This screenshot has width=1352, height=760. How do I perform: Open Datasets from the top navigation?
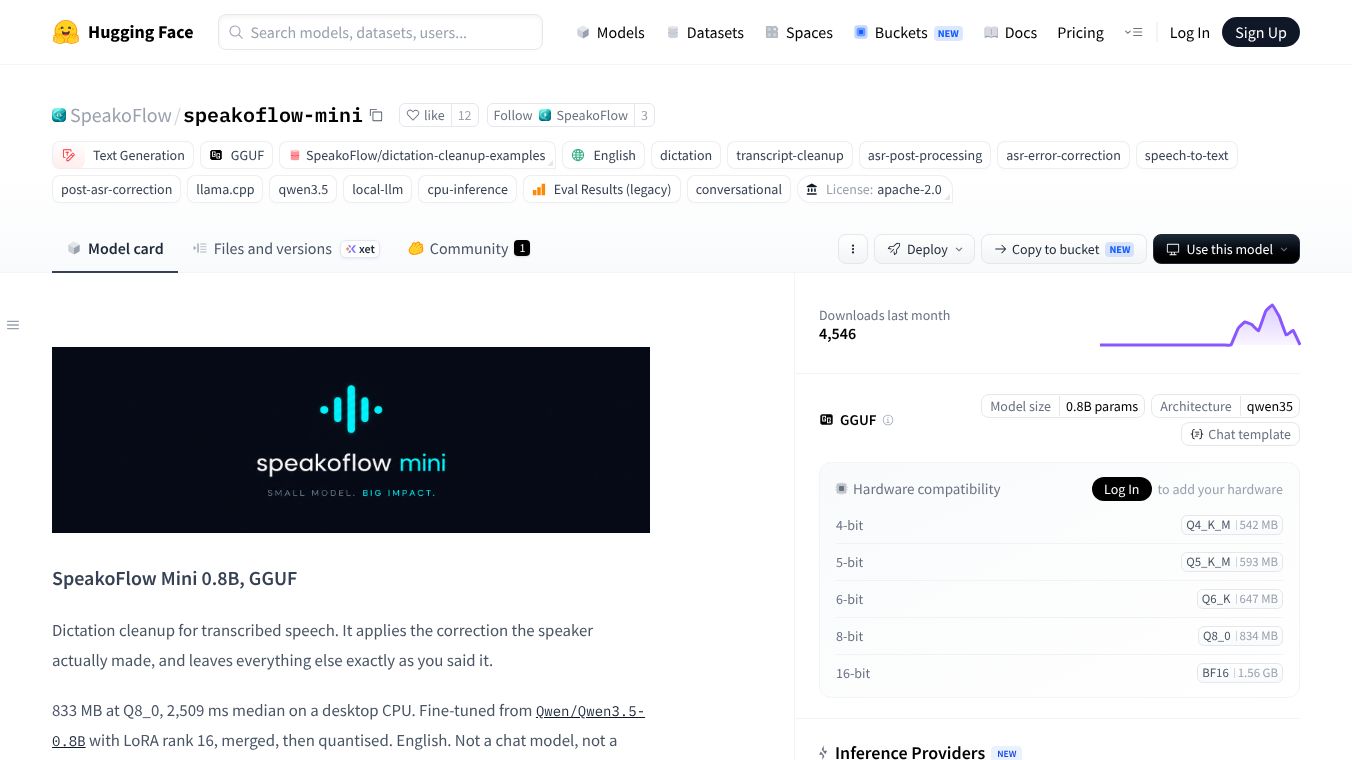(704, 32)
